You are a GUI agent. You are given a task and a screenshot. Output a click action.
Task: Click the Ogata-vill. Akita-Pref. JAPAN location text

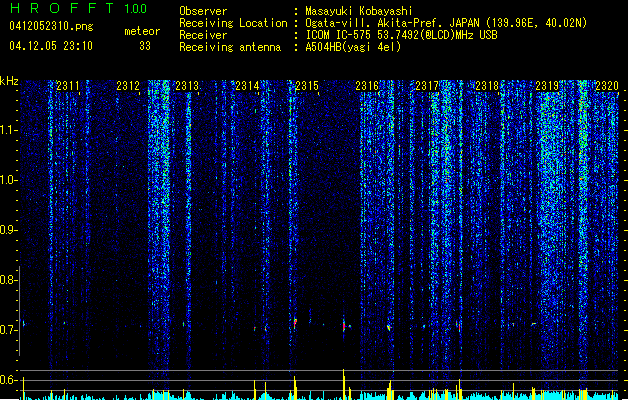[446, 23]
